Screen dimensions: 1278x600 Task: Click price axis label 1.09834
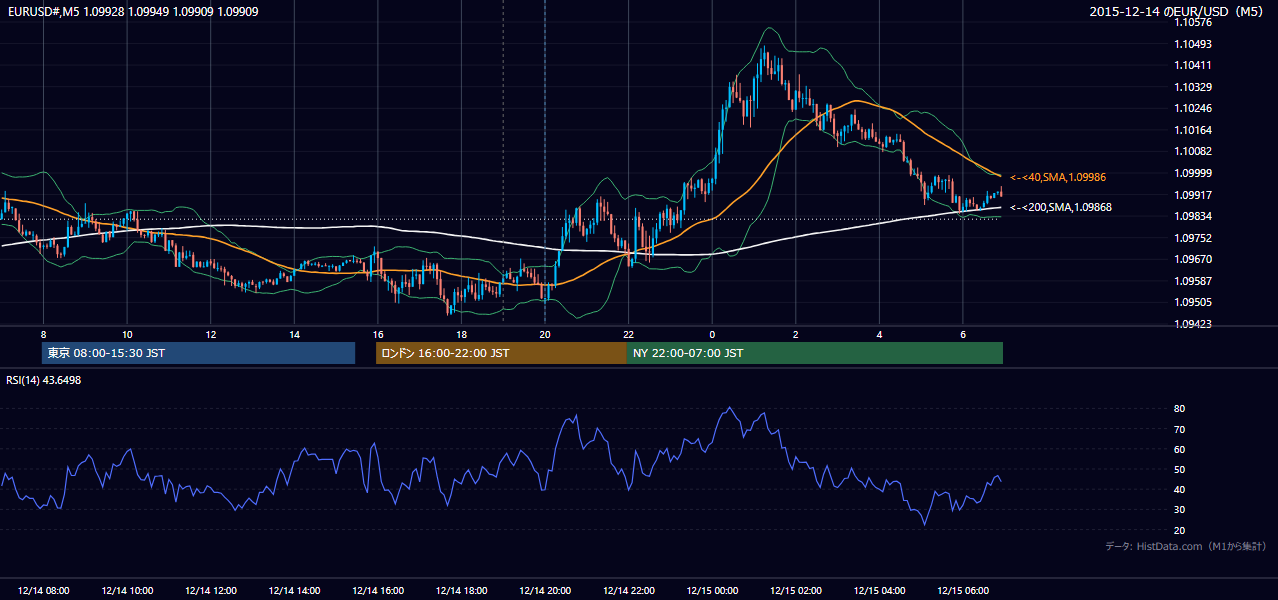pyautogui.click(x=1193, y=216)
